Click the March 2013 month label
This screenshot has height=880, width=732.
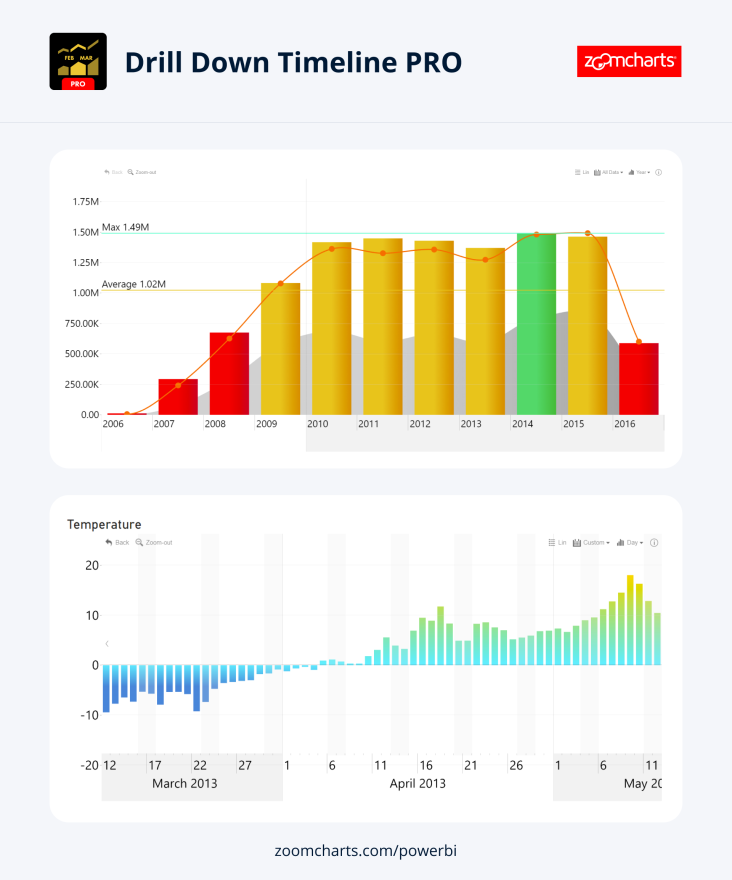coord(185,783)
